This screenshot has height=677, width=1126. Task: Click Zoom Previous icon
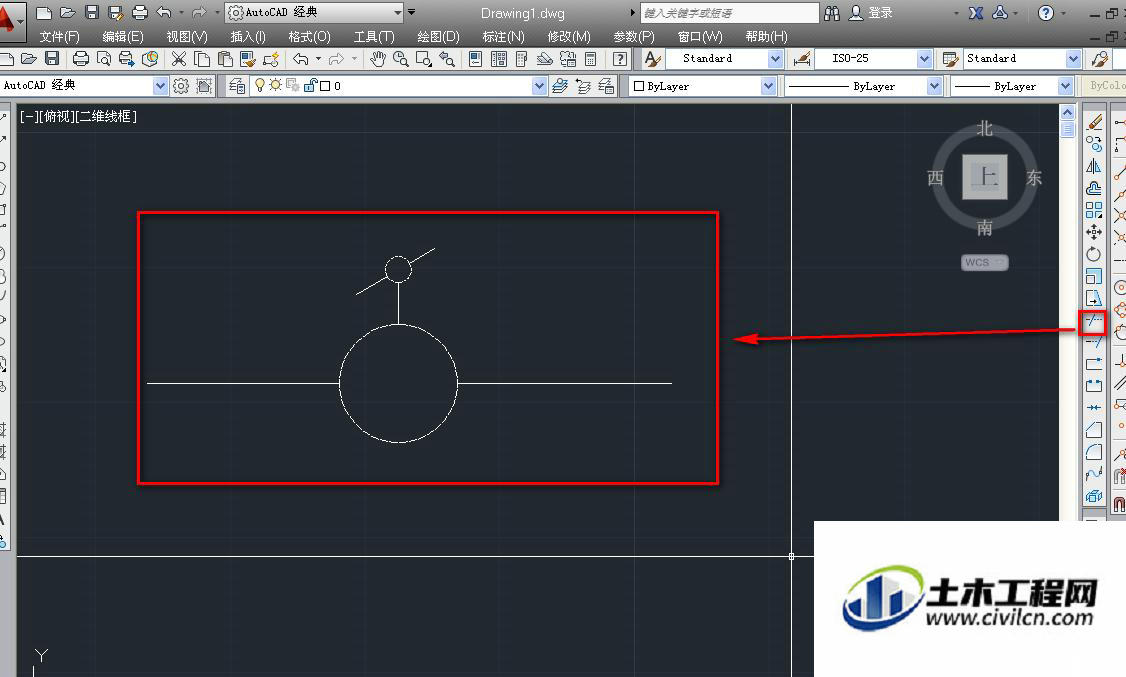[447, 59]
